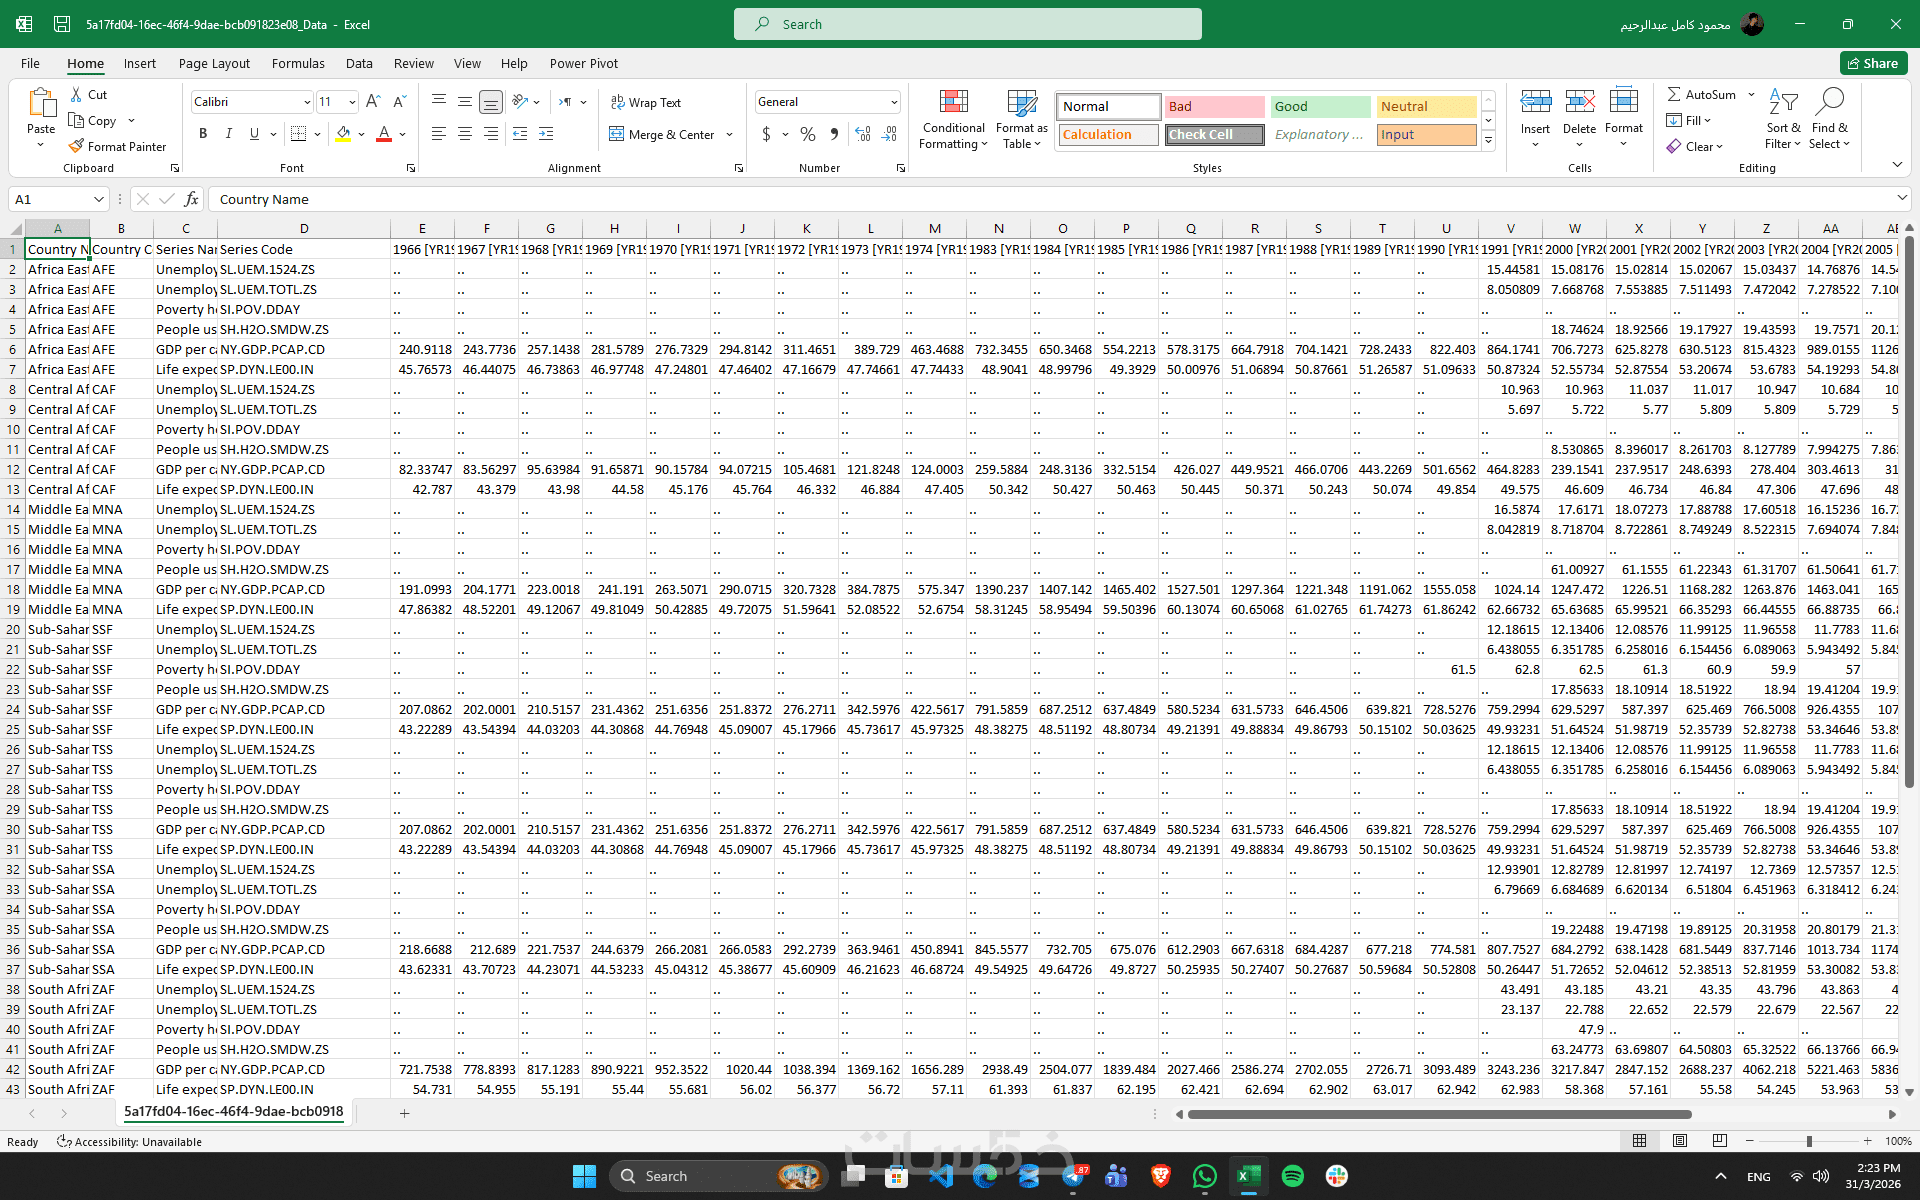Click the Insert Function fx icon
The height and width of the screenshot is (1200, 1920).
pyautogui.click(x=191, y=199)
